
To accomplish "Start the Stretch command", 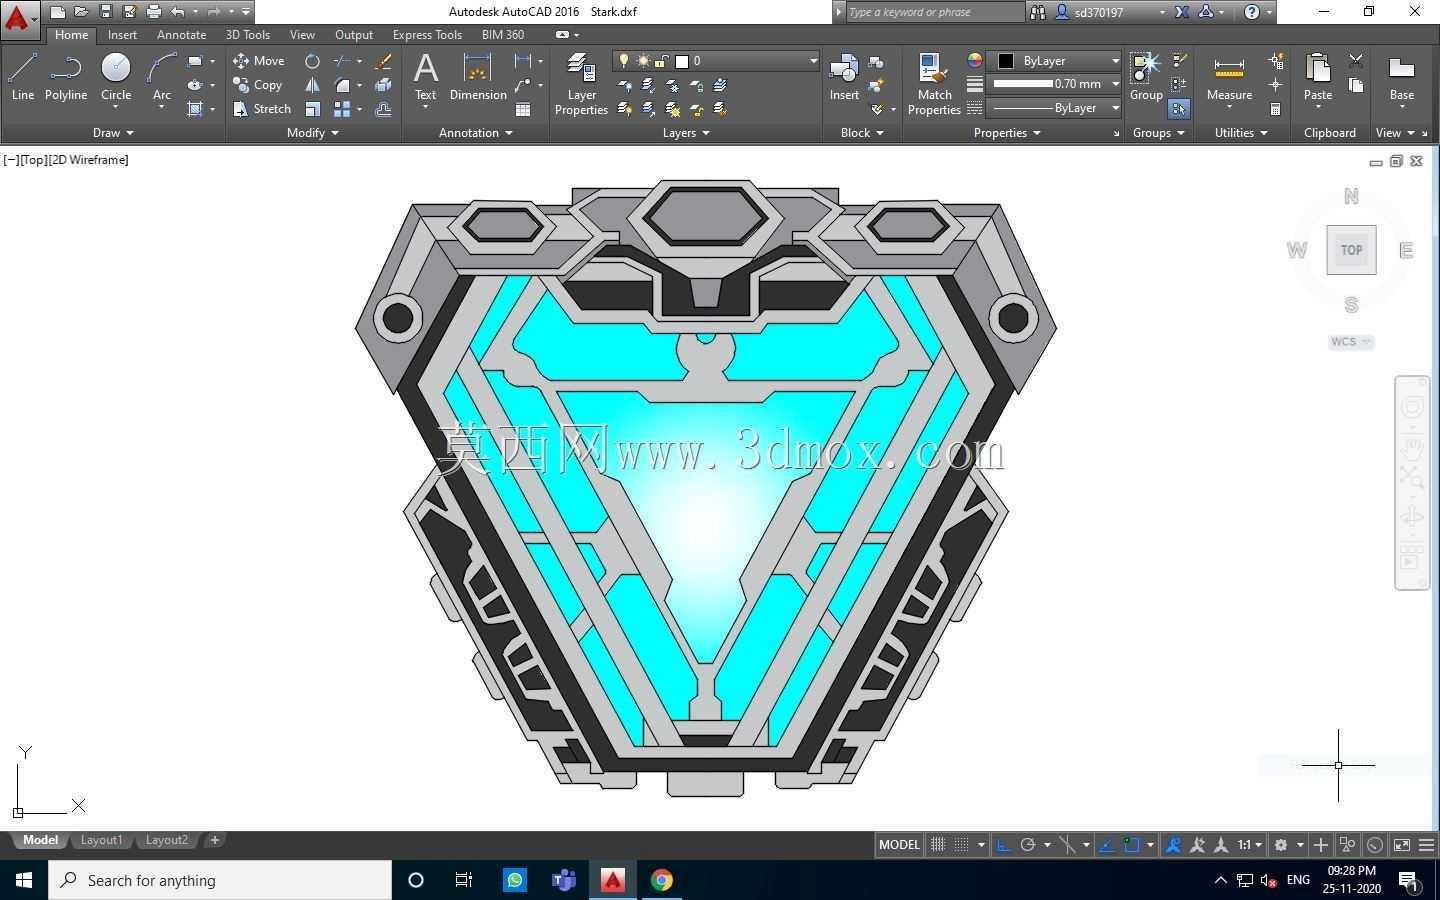I will coord(262,109).
